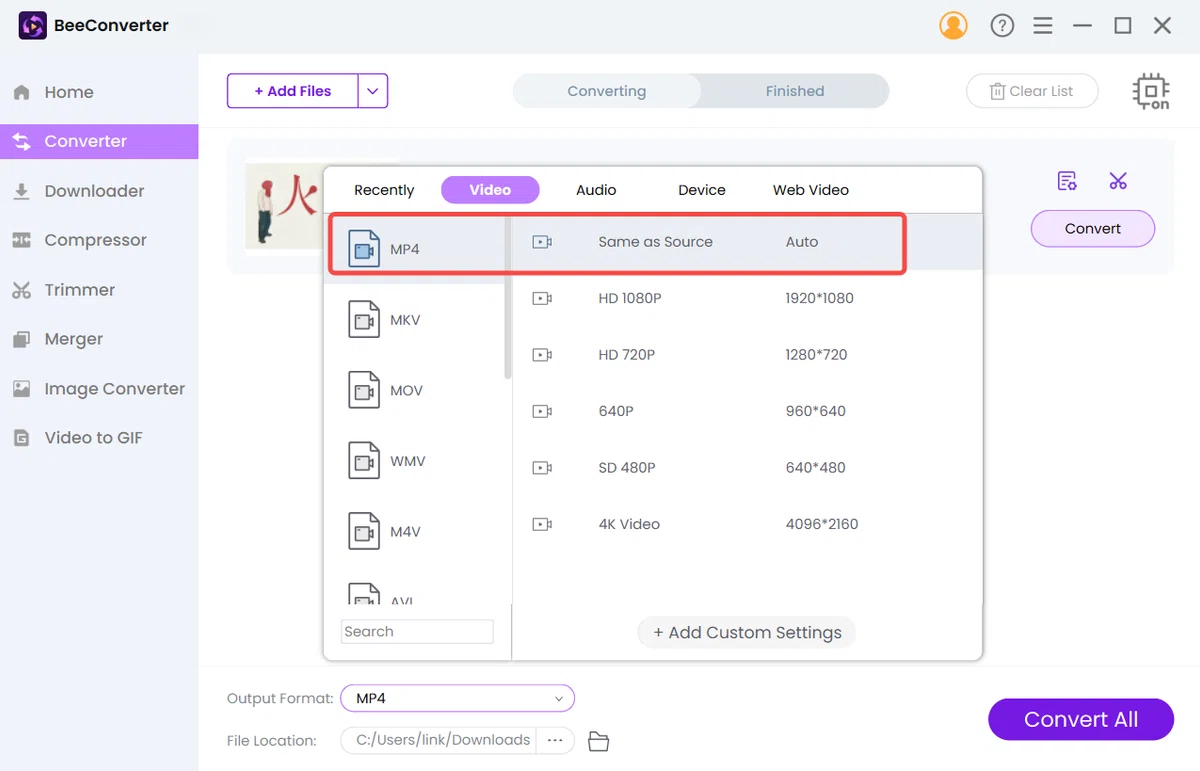Viewport: 1200px width, 771px height.
Task: Click the Image Converter sidebar icon
Action: pos(21,389)
